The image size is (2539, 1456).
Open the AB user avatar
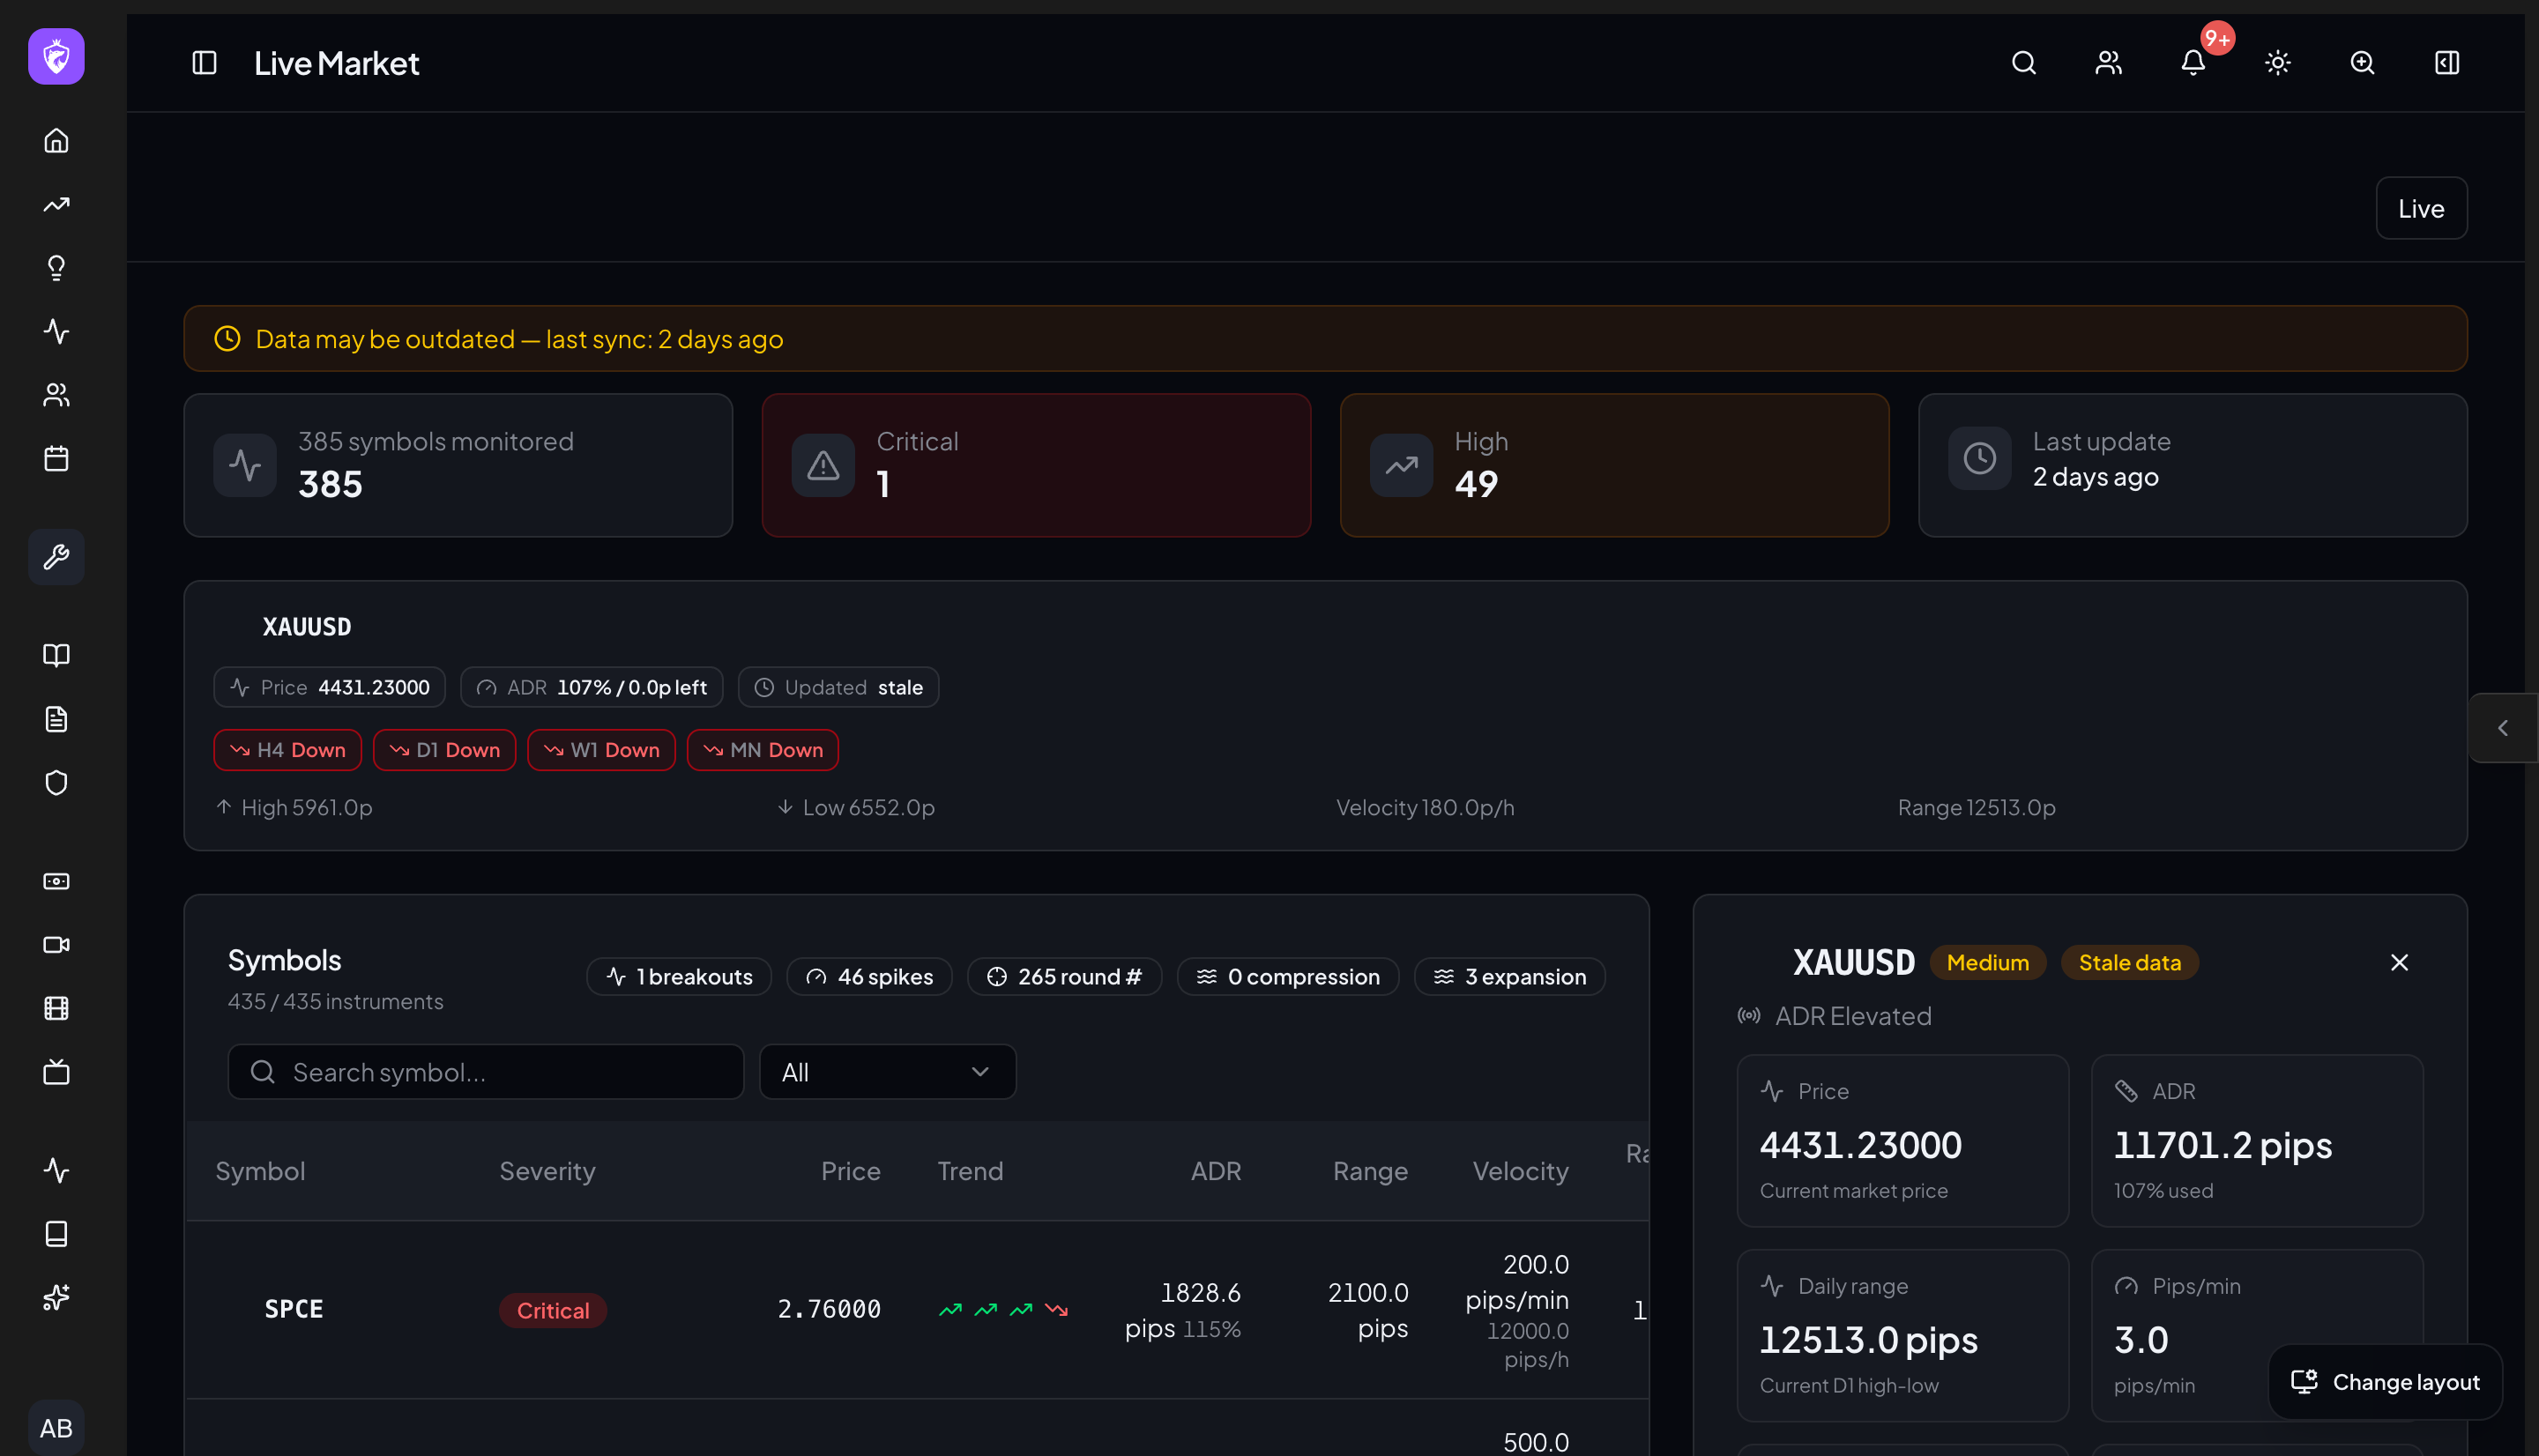click(x=56, y=1427)
